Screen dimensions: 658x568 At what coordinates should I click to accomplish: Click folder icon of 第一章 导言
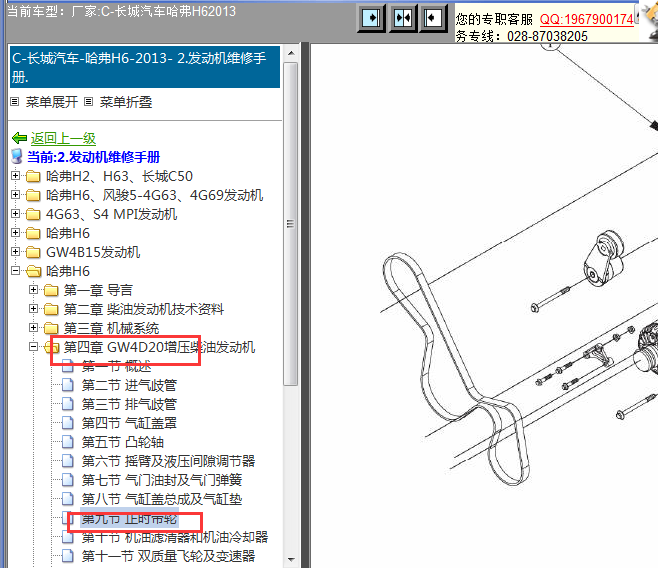point(51,290)
